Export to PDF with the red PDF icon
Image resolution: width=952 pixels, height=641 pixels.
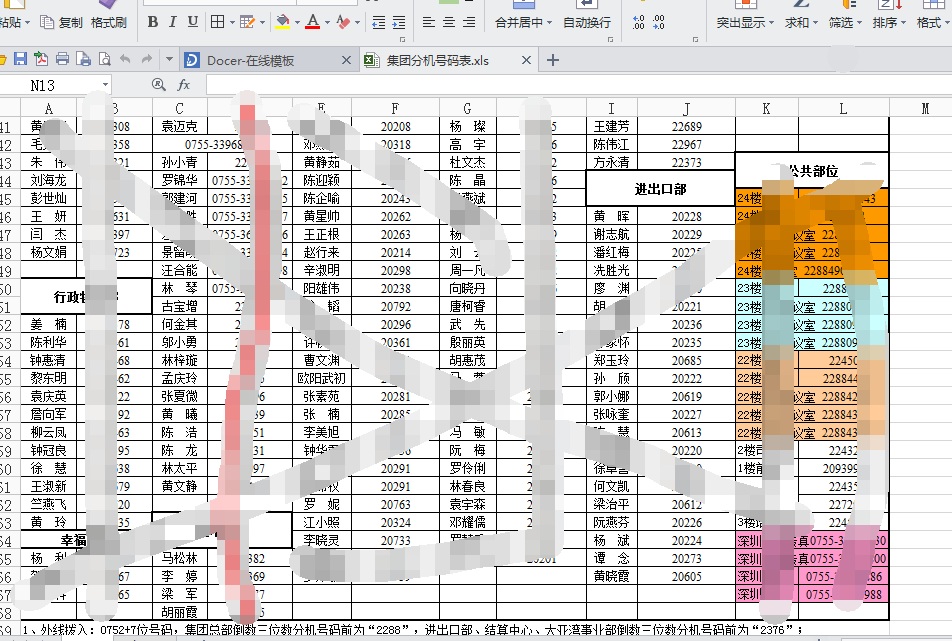point(41,59)
